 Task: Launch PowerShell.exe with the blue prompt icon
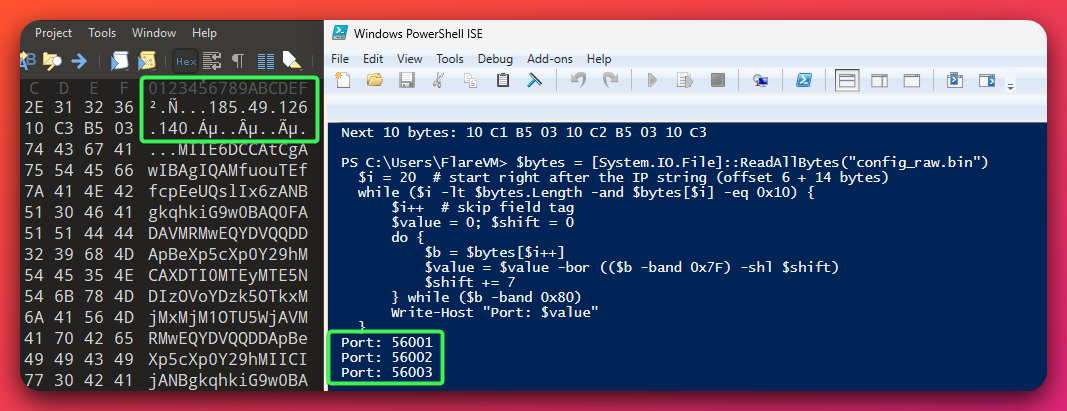(x=804, y=80)
